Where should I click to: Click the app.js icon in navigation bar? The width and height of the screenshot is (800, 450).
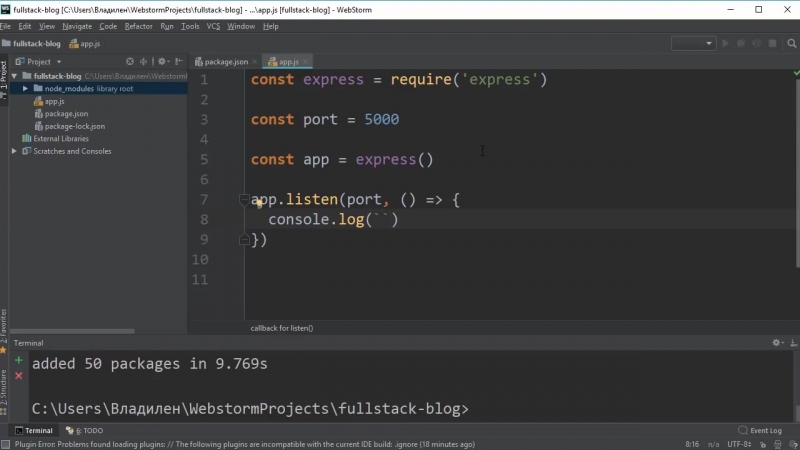click(74, 44)
